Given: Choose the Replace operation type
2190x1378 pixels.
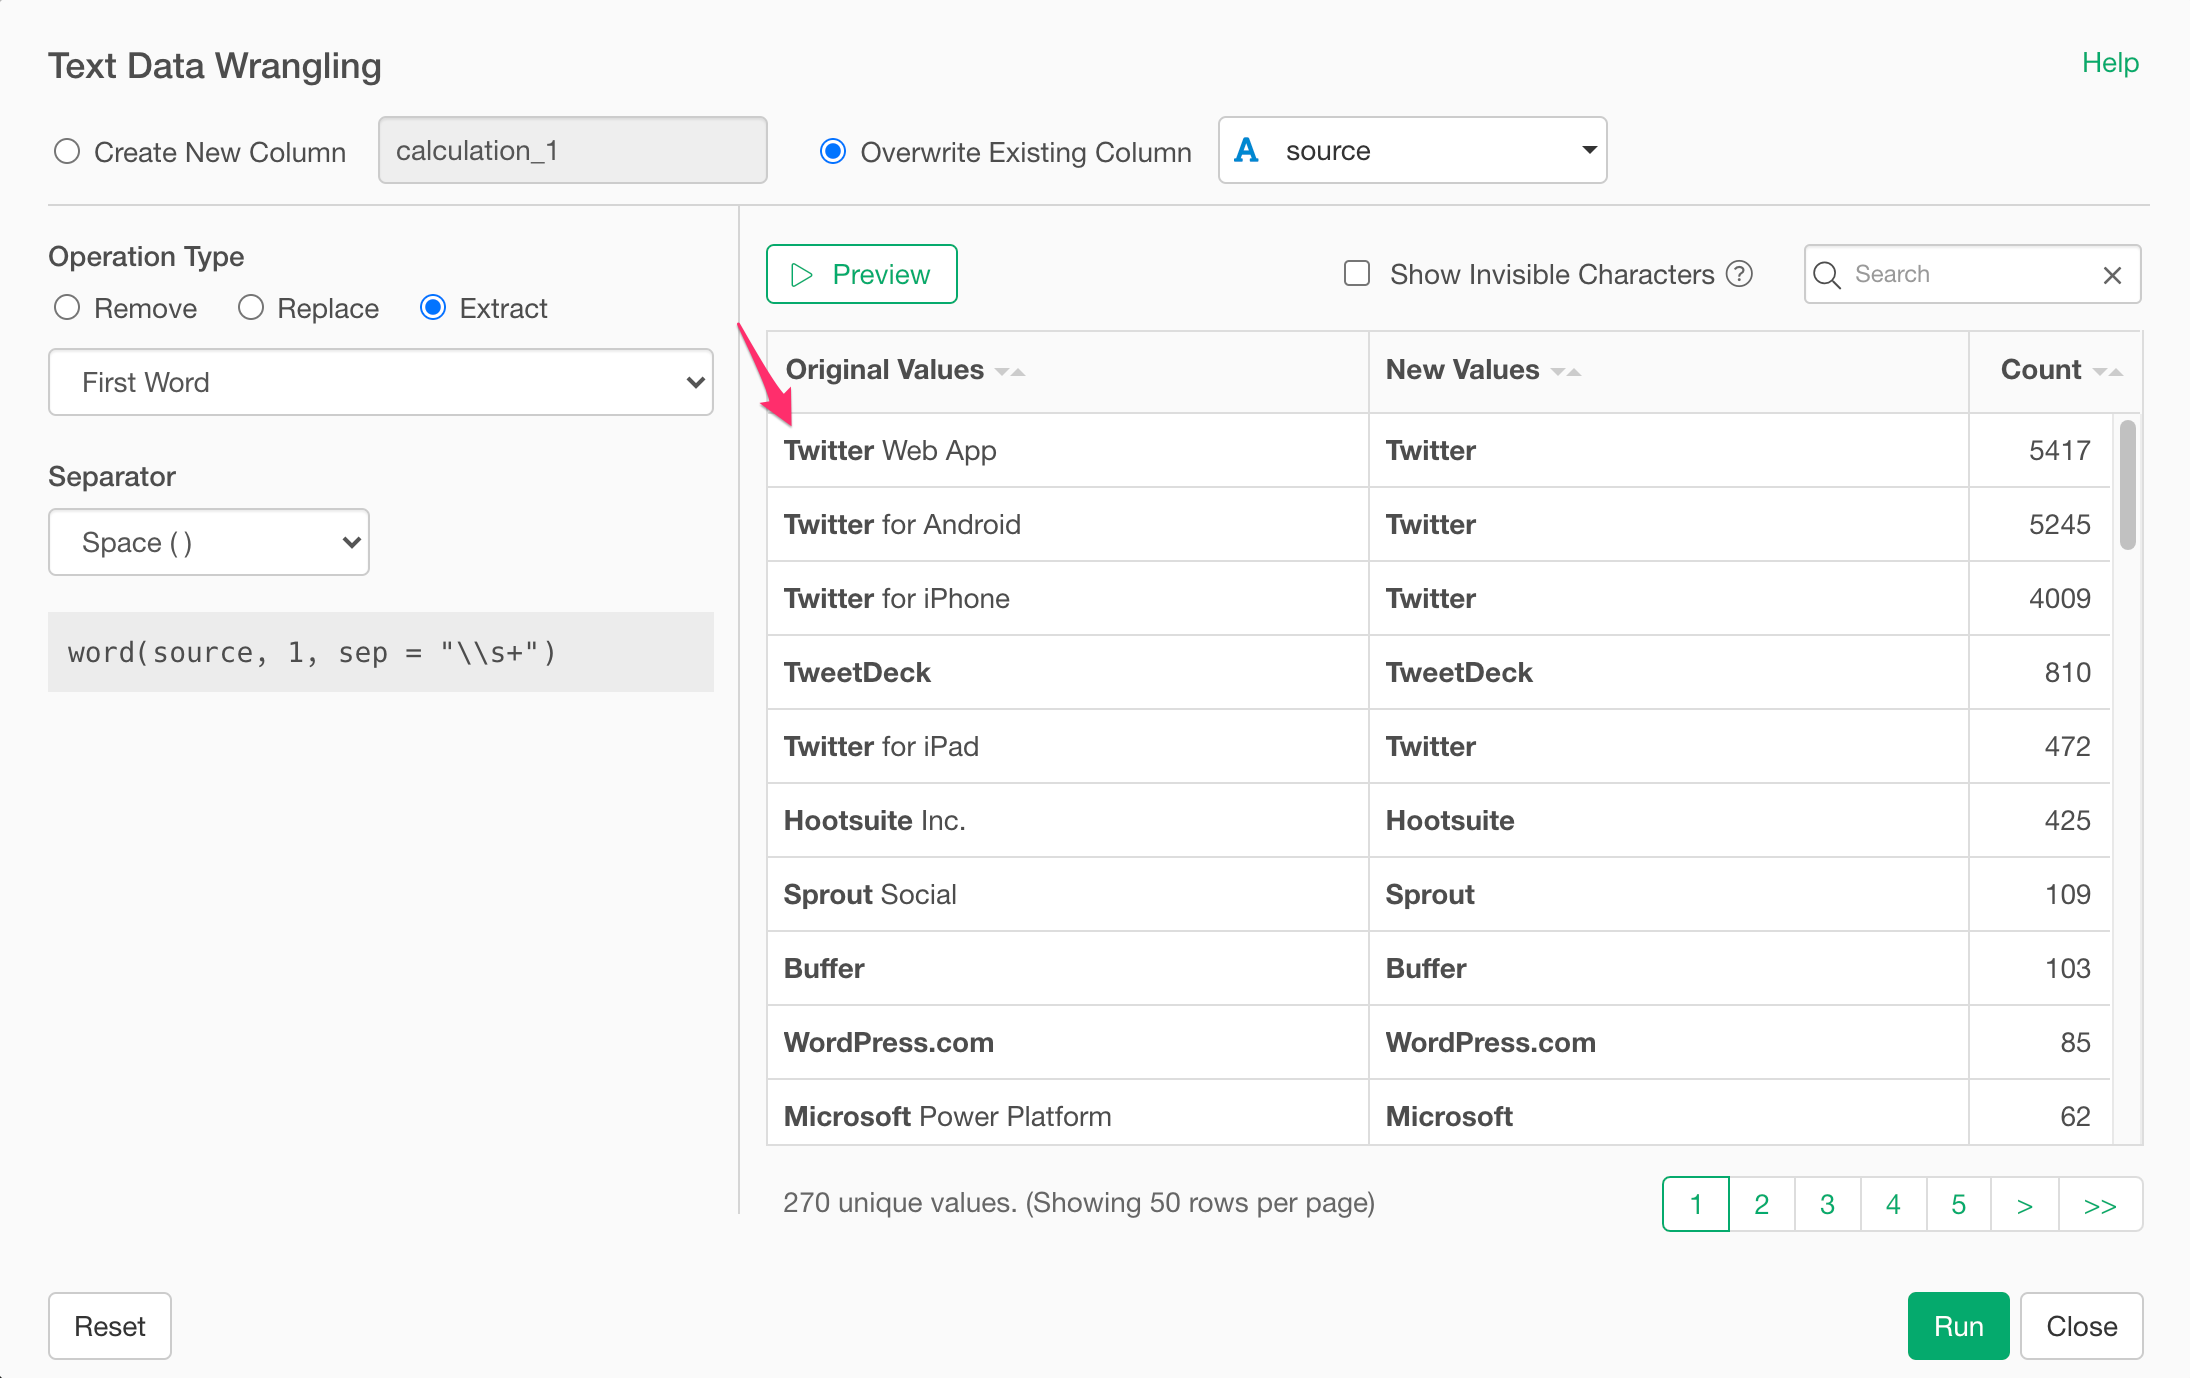Looking at the screenshot, I should coord(251,307).
